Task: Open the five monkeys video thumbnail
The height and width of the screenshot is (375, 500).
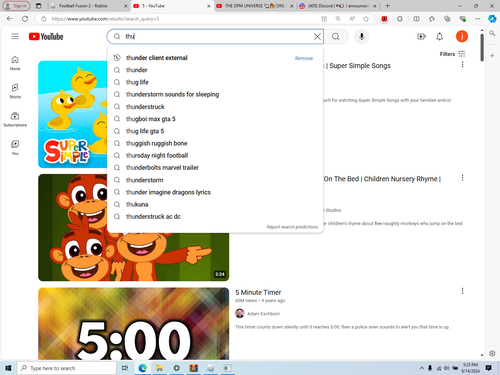Action: [x=133, y=228]
